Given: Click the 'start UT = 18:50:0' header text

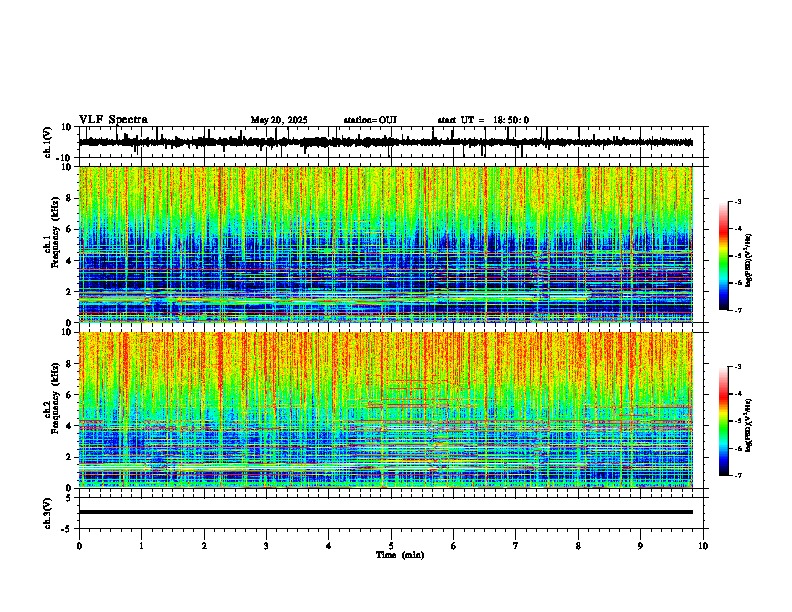Looking at the screenshot, I should pyautogui.click(x=483, y=120).
